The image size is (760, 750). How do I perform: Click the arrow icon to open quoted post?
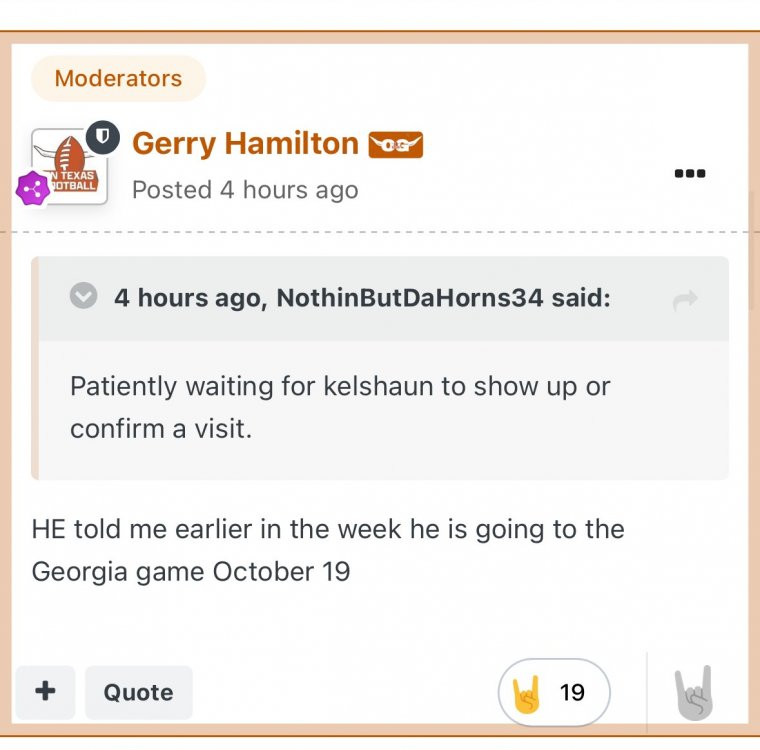click(x=685, y=300)
